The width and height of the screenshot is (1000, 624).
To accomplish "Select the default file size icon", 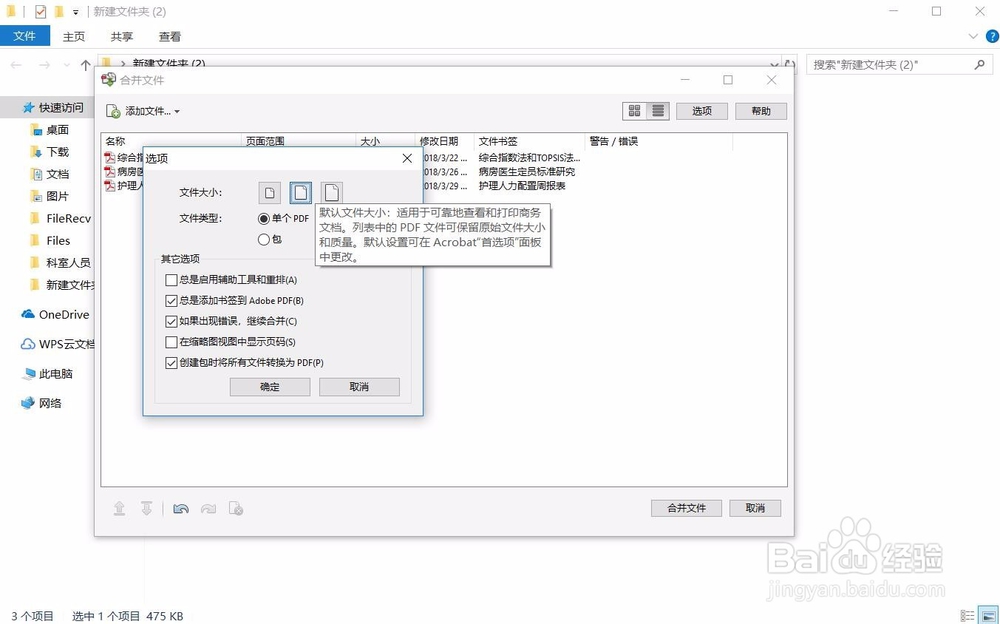I will tap(300, 192).
